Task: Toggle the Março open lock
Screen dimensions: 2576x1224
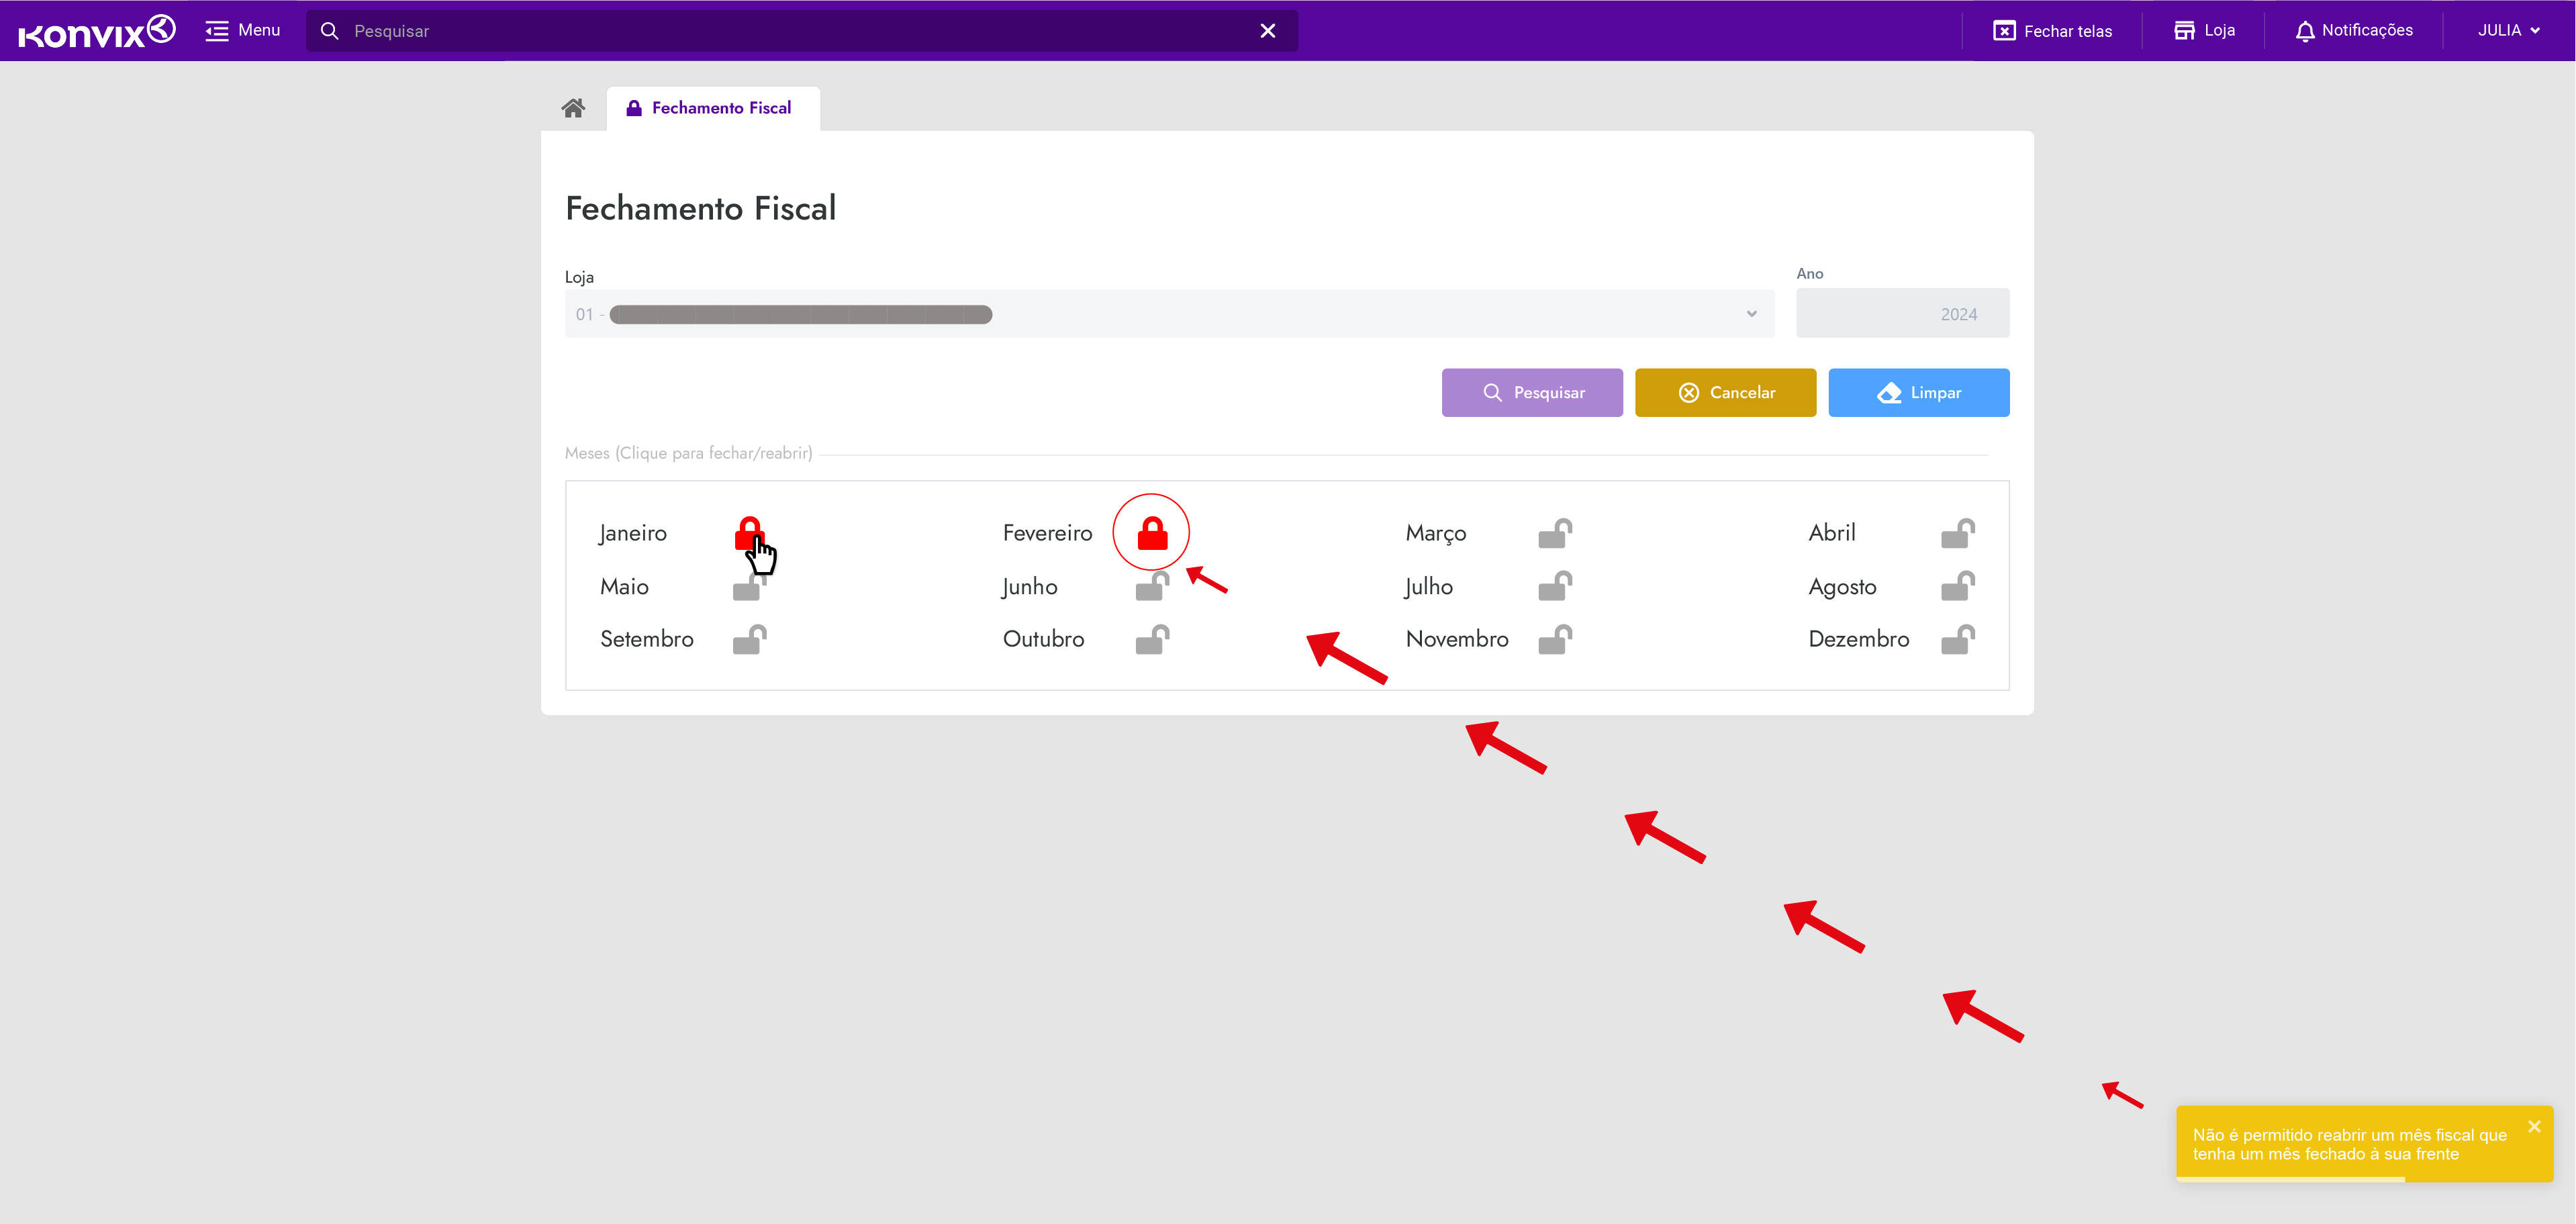Action: click(x=1554, y=533)
